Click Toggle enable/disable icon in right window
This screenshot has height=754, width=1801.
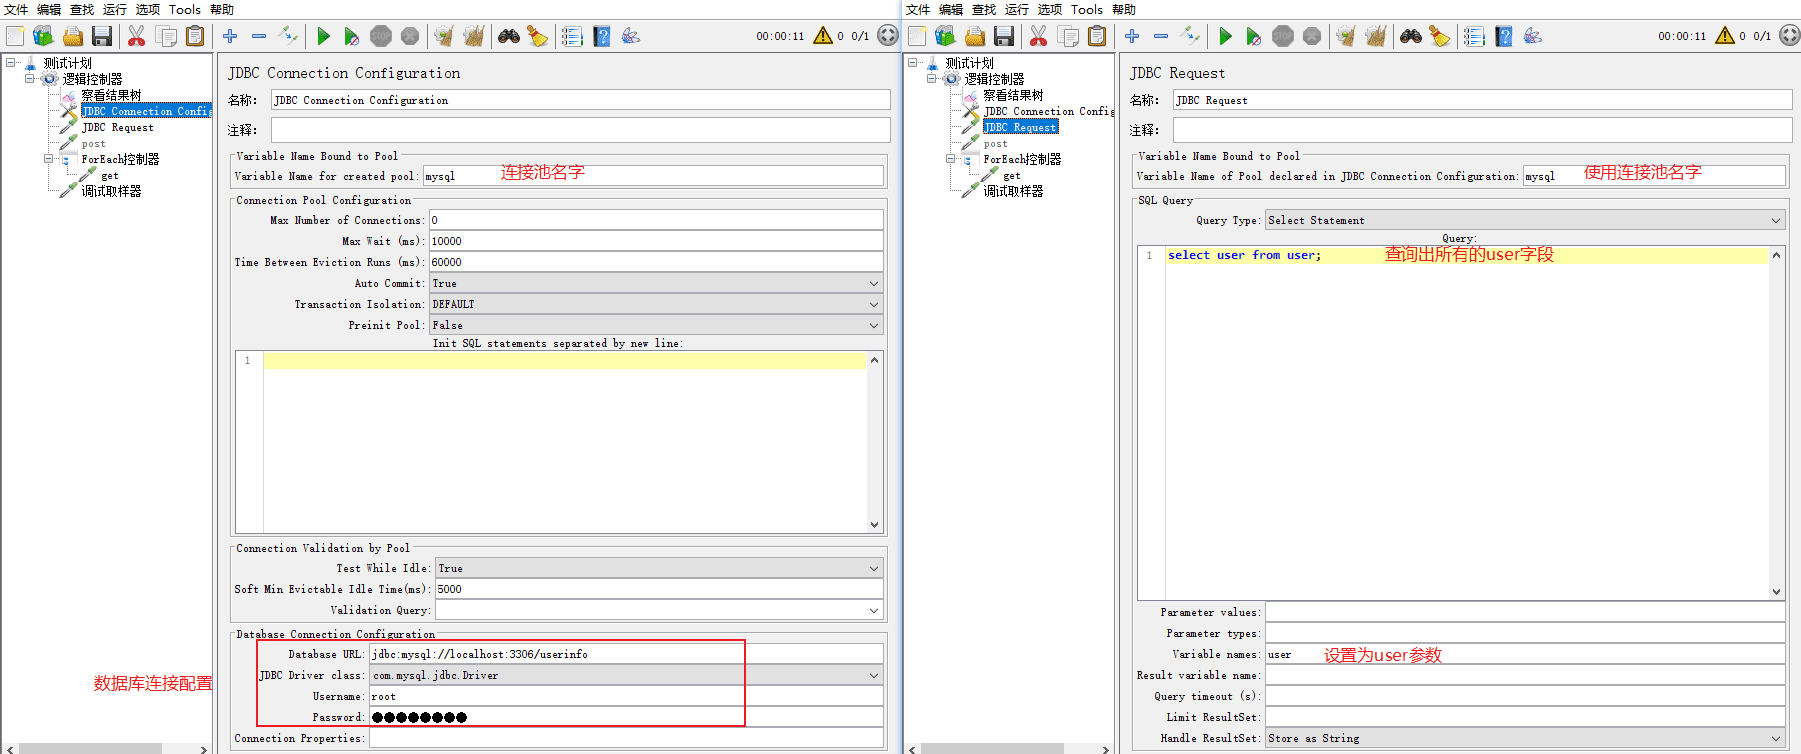pyautogui.click(x=1190, y=36)
